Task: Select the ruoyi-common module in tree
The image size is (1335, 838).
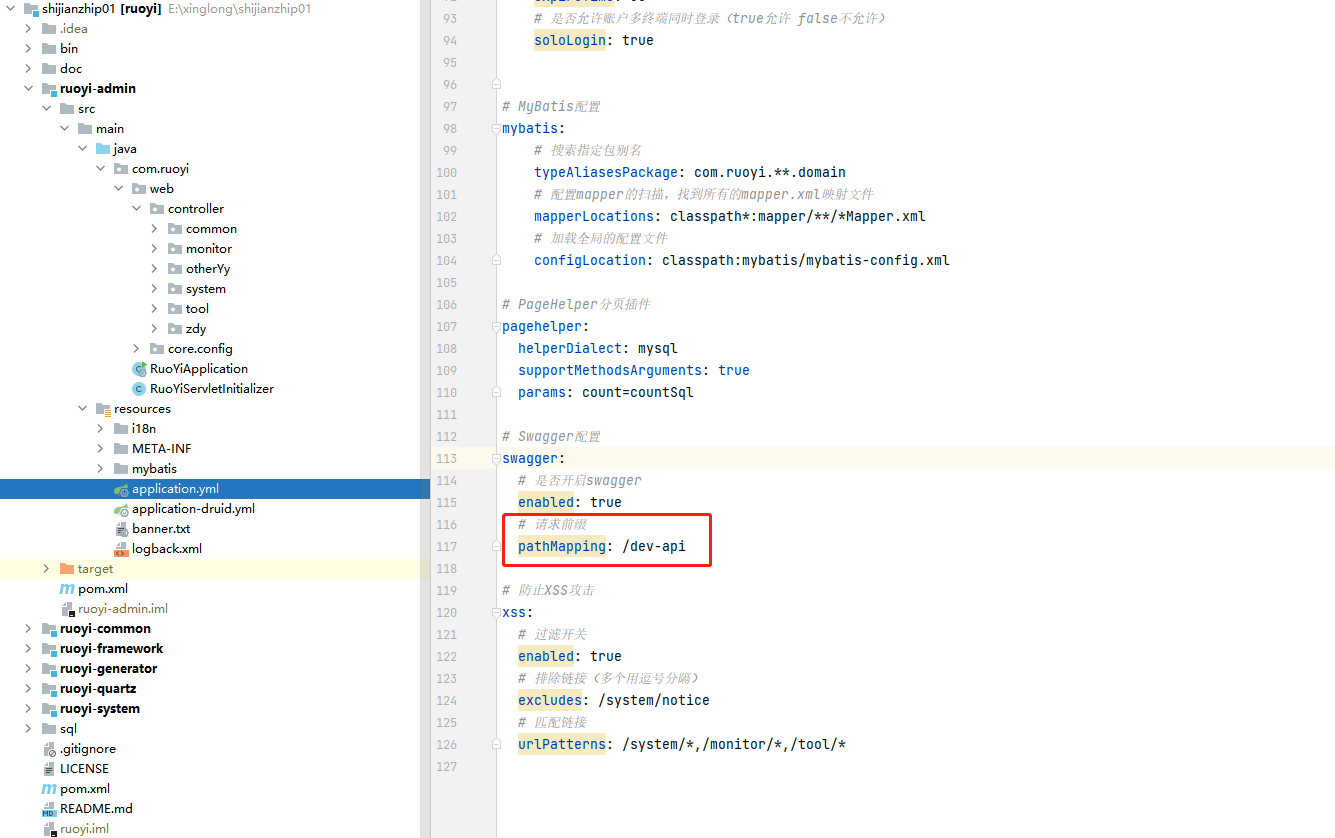Action: click(x=105, y=629)
